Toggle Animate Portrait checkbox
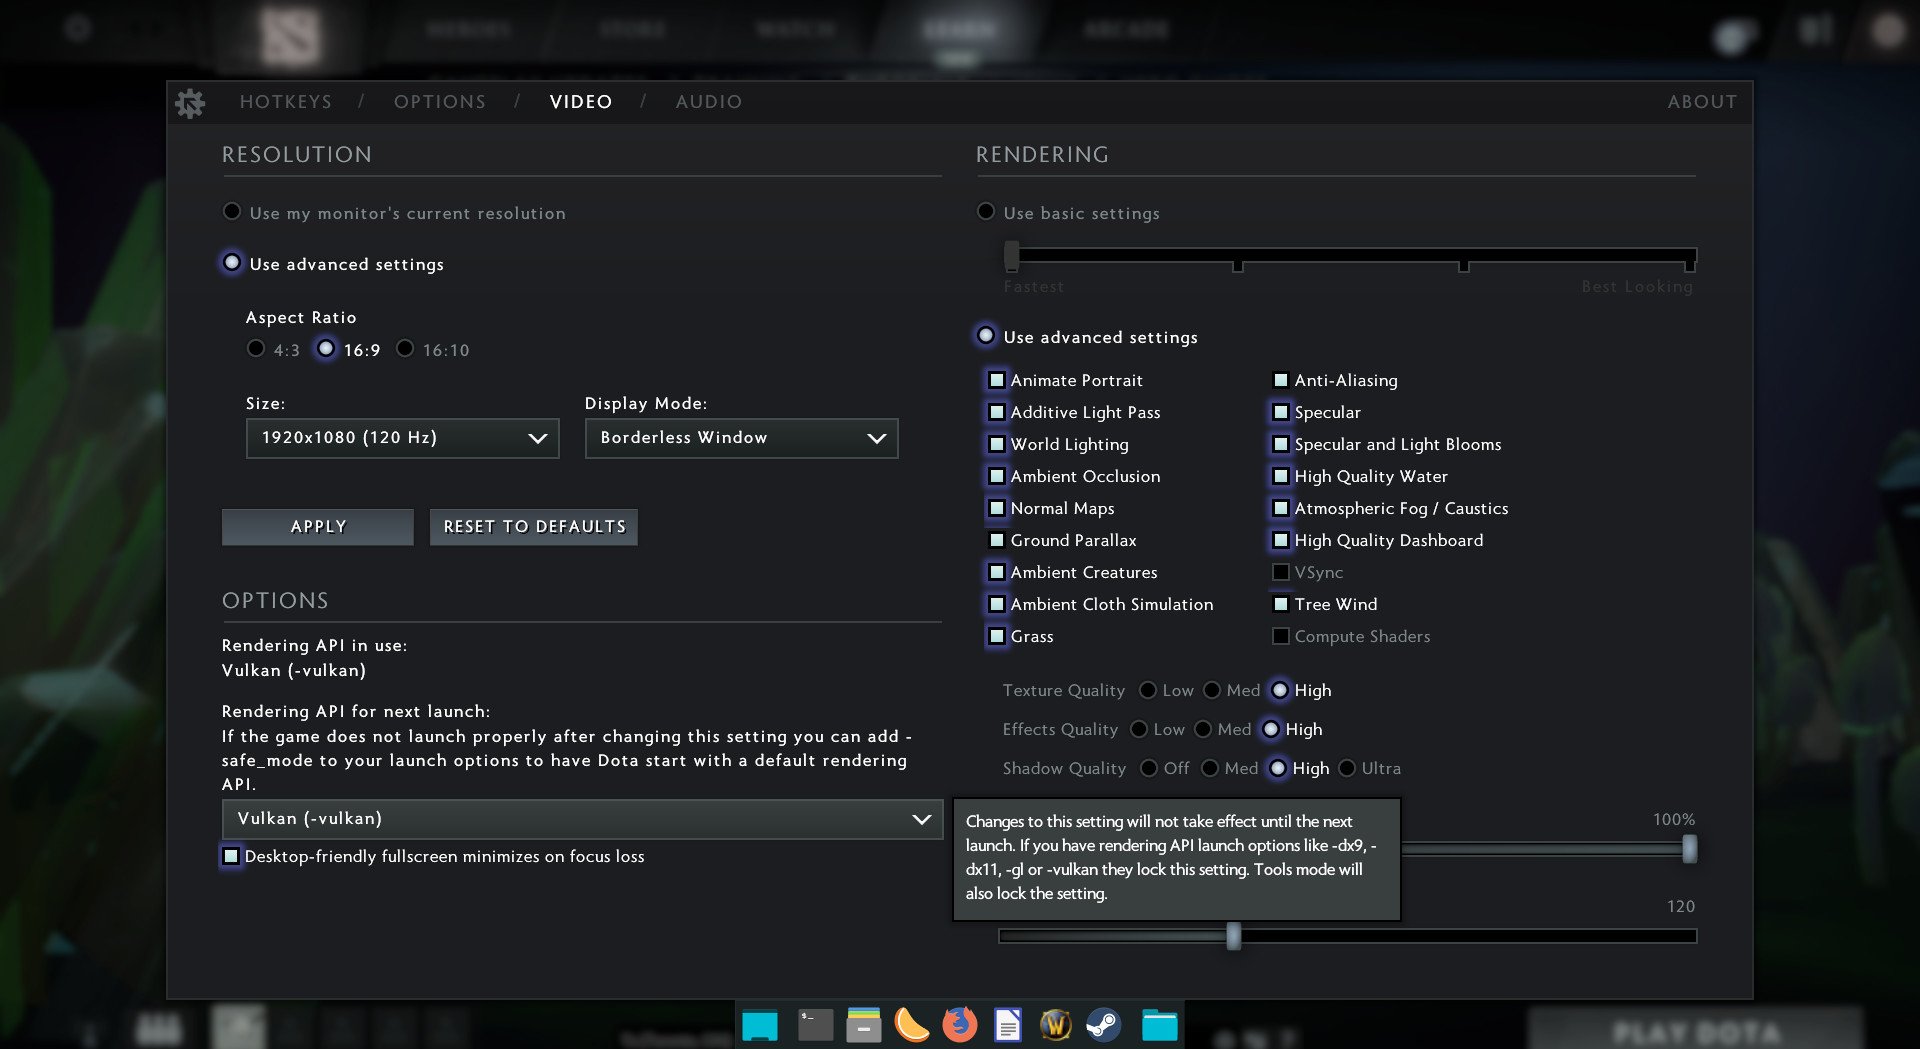Viewport: 1920px width, 1049px height. [997, 380]
